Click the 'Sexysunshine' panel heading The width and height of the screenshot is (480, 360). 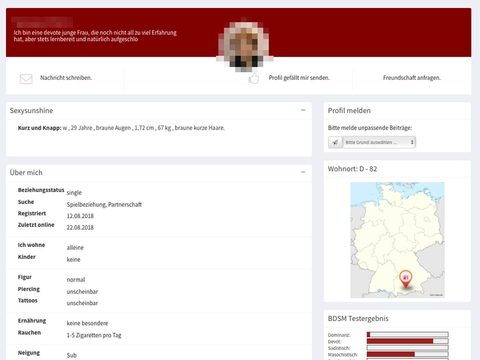click(31, 111)
